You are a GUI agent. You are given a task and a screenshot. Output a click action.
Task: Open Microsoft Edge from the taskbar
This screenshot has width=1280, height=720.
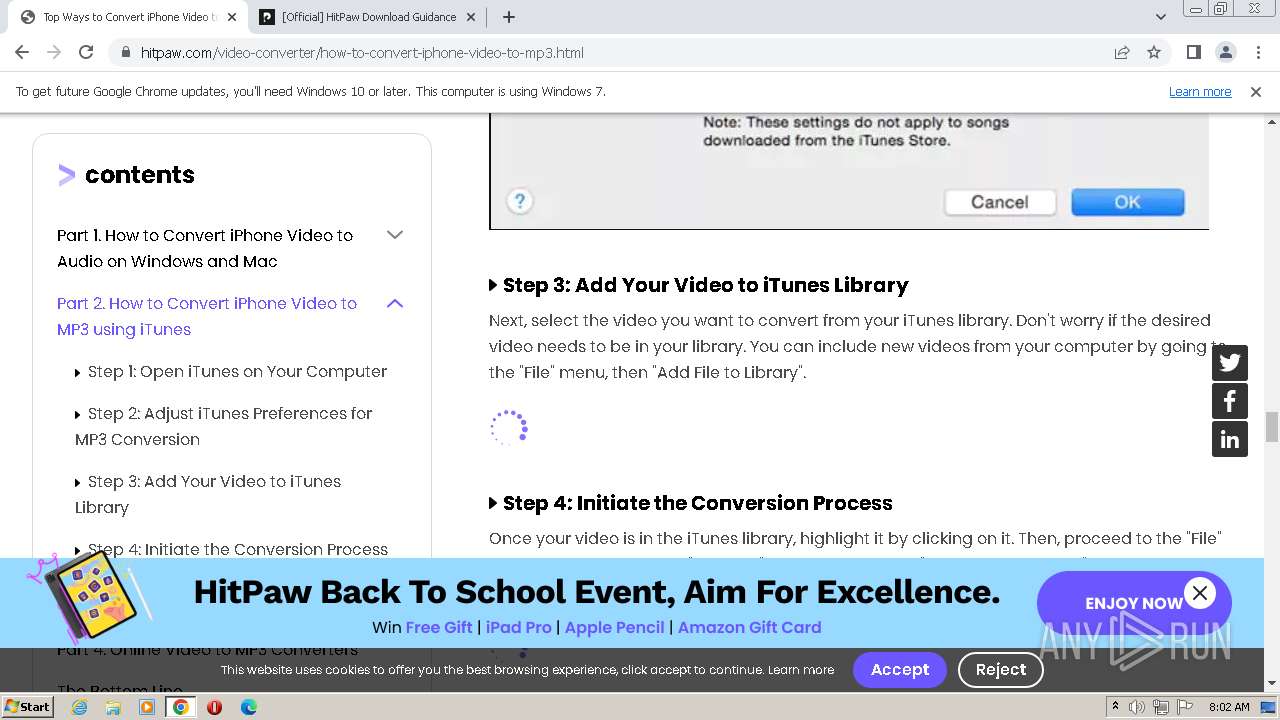coord(249,707)
